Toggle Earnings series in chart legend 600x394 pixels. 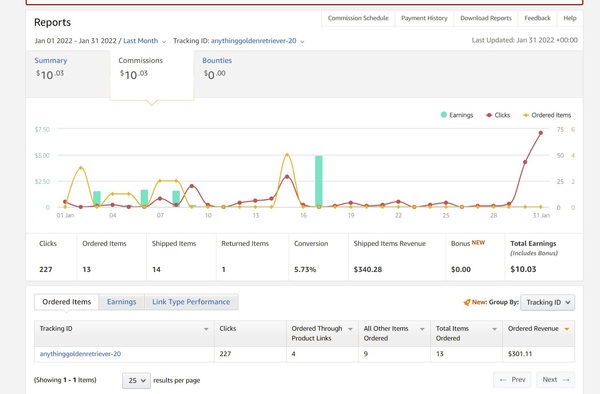point(457,115)
